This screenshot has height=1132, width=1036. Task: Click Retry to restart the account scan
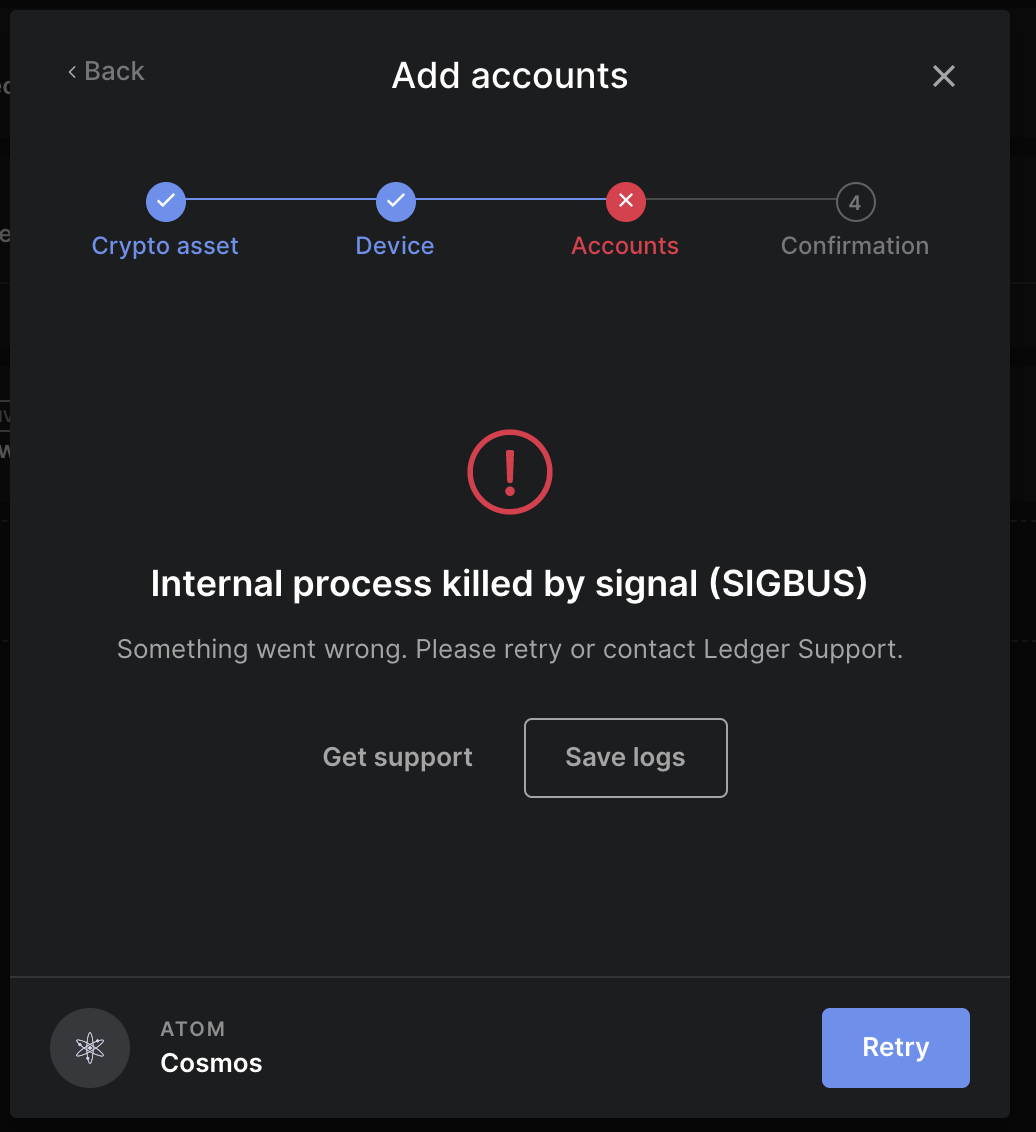point(895,1047)
